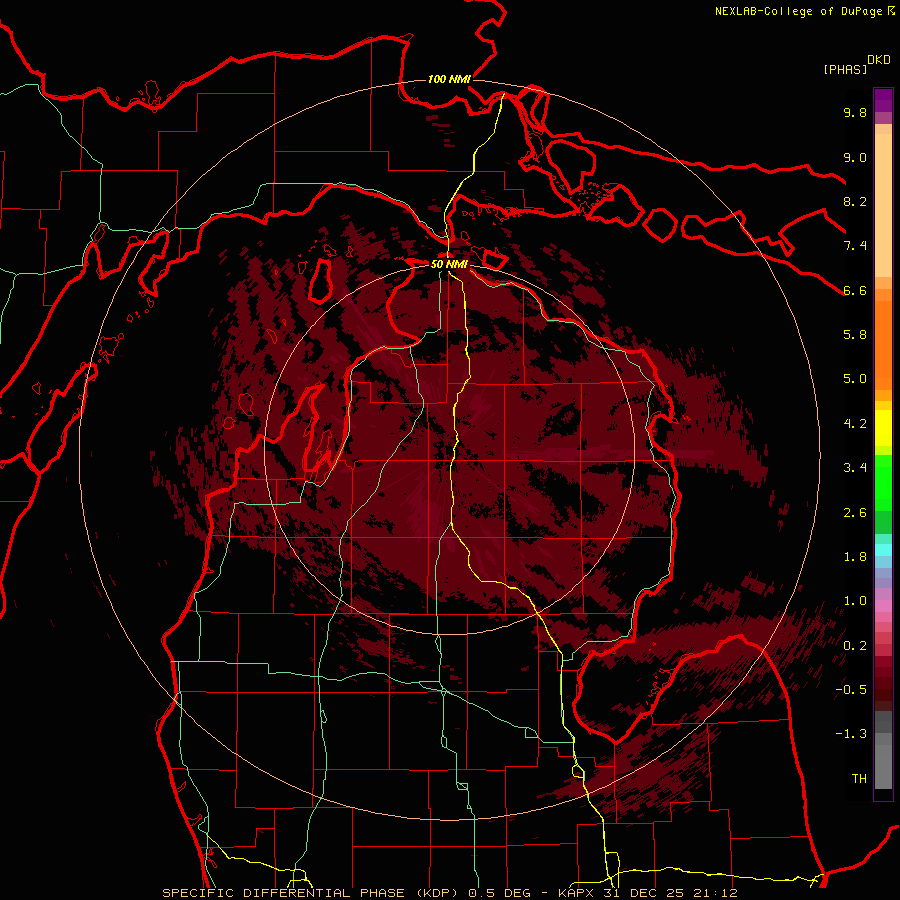Click the 6.6 value on the scale
The height and width of the screenshot is (900, 900).
pyautogui.click(x=855, y=290)
